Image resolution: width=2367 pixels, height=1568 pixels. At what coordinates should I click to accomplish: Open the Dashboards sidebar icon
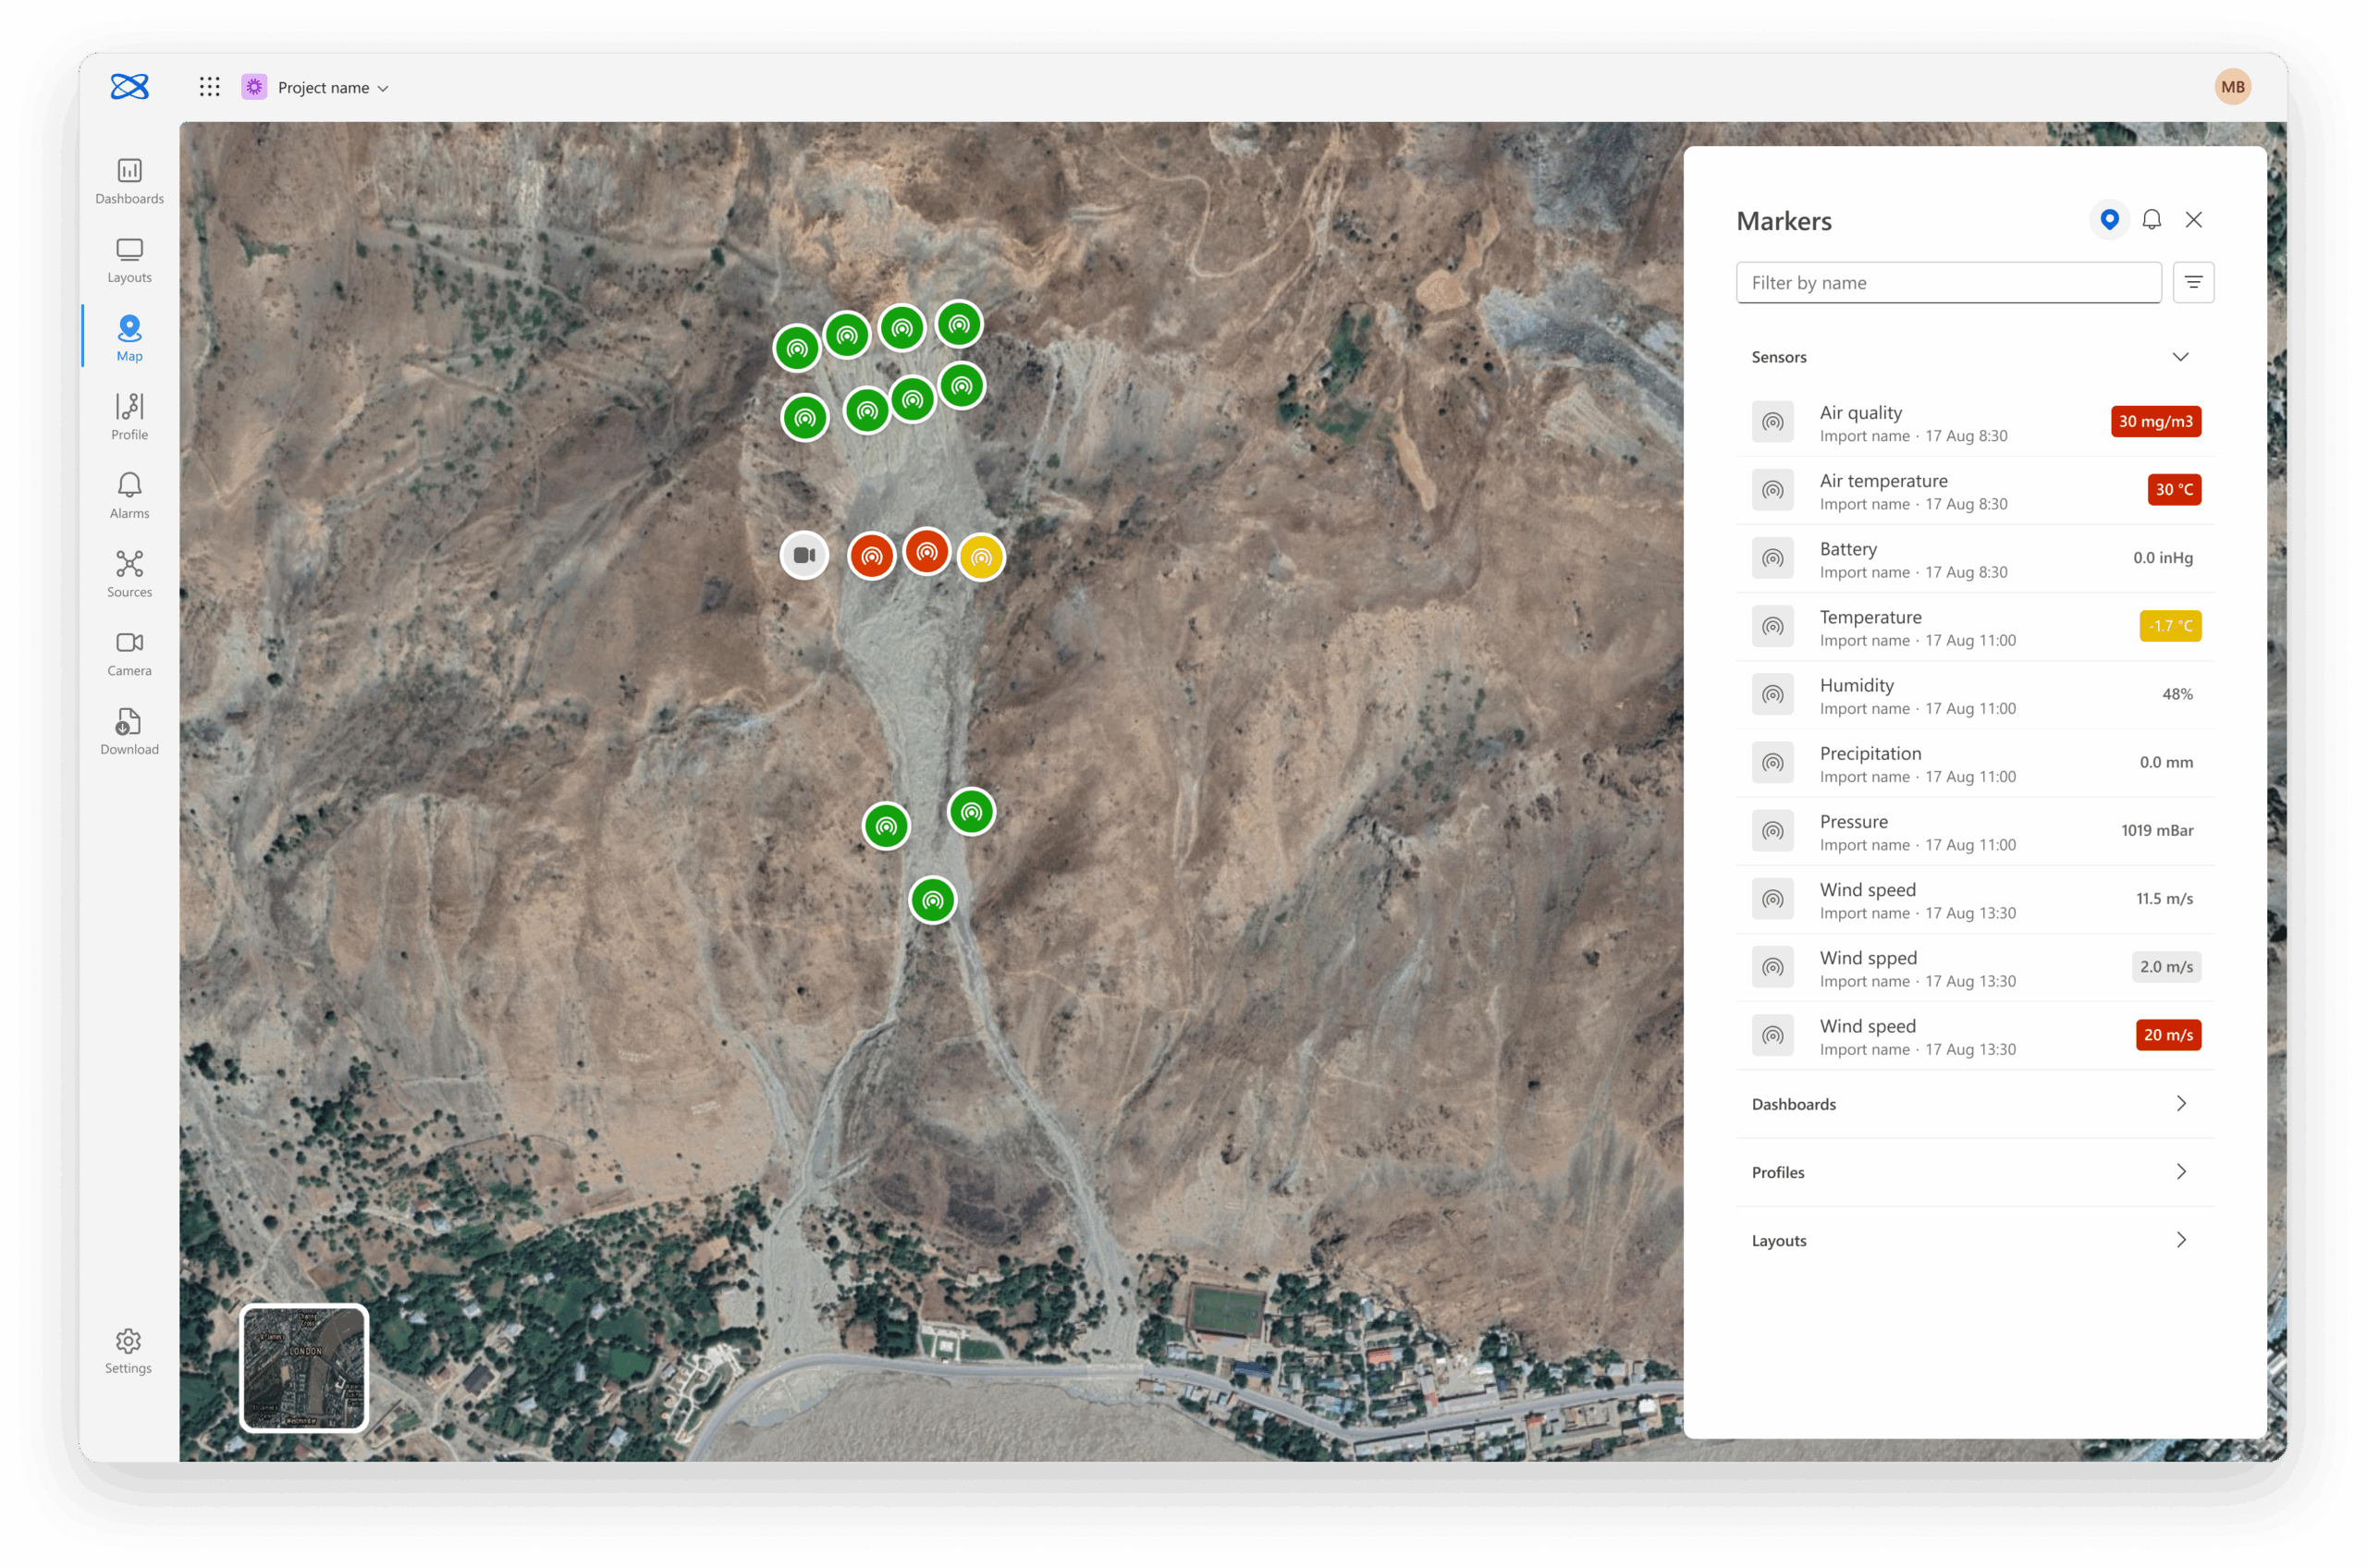click(x=129, y=181)
